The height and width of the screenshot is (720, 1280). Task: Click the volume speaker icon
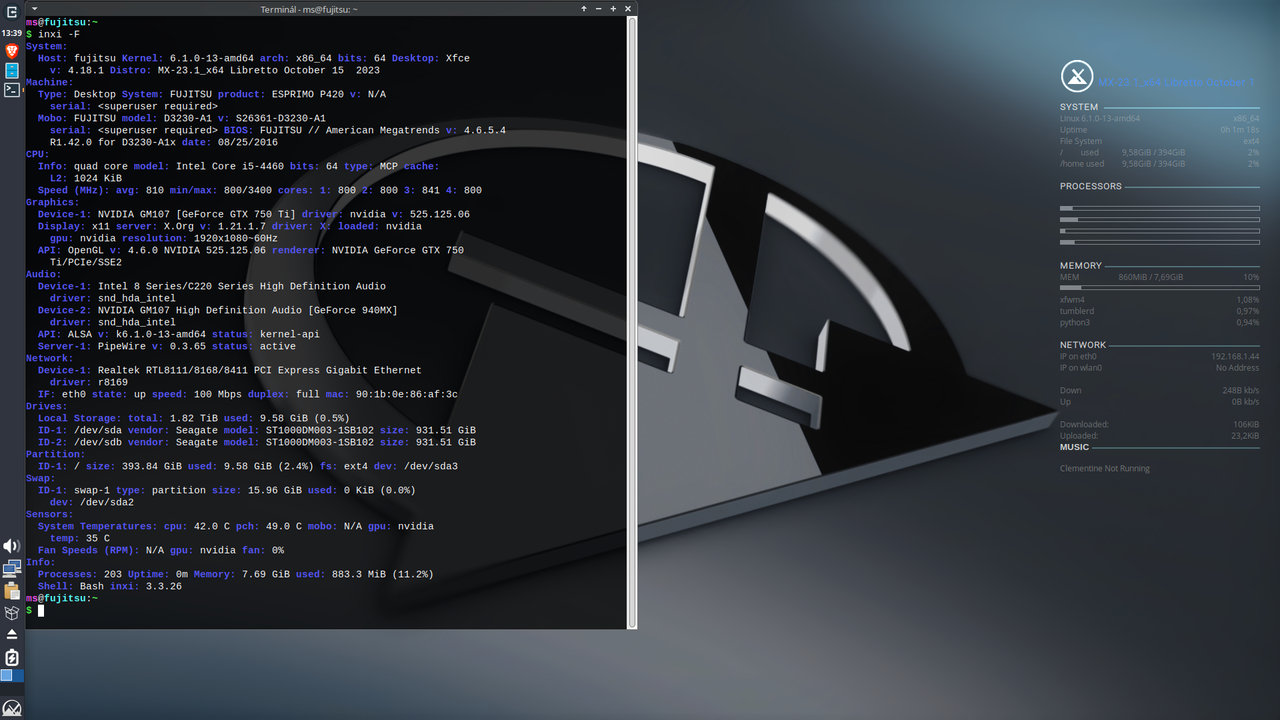(12, 546)
